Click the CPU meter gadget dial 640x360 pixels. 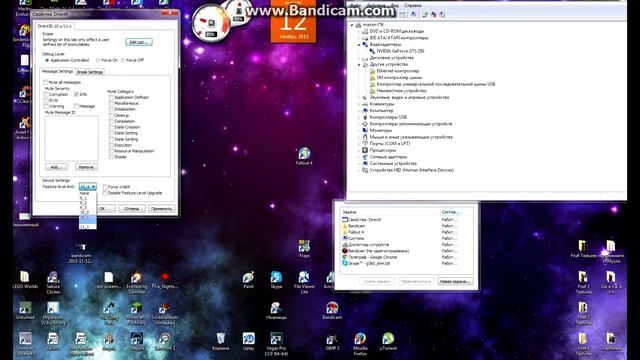coord(211,23)
